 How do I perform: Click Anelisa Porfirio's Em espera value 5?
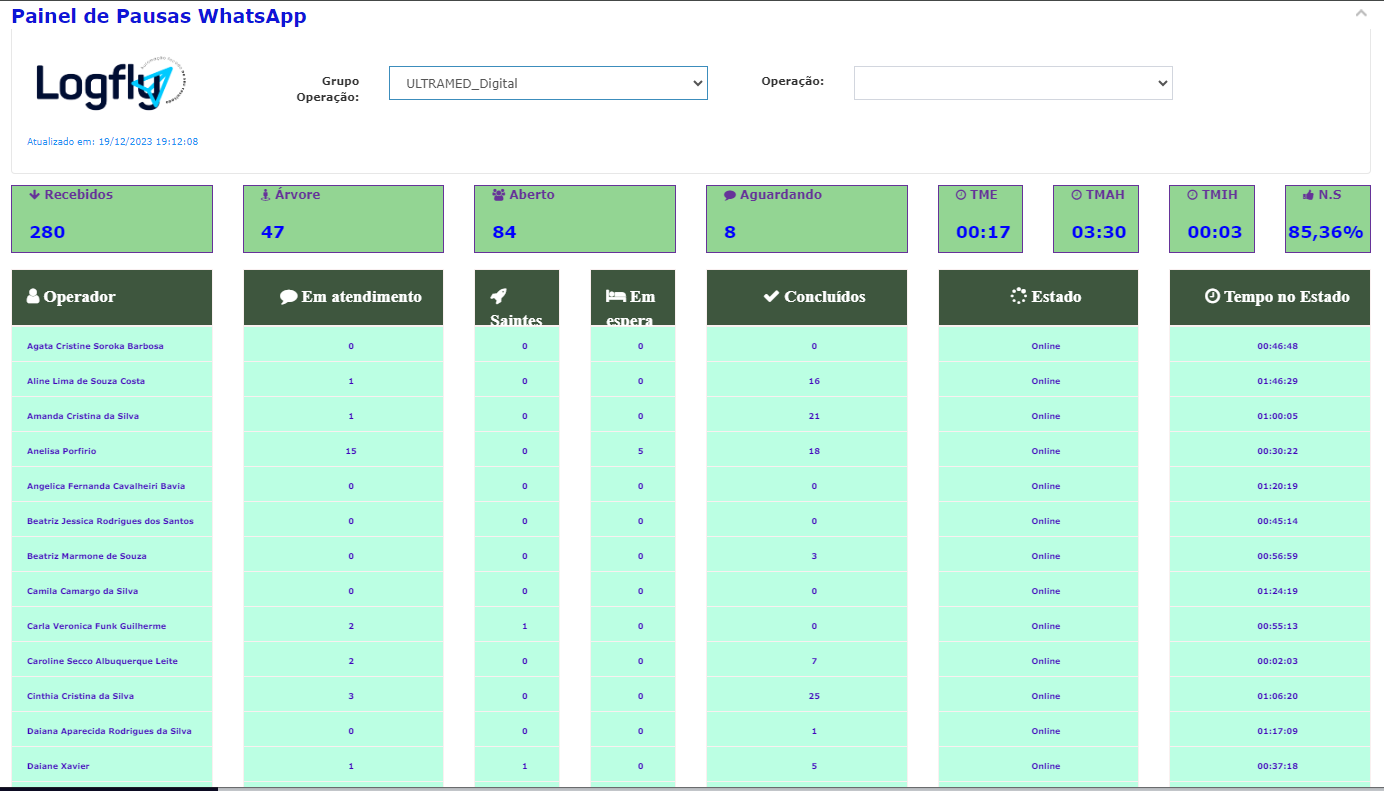(x=641, y=451)
